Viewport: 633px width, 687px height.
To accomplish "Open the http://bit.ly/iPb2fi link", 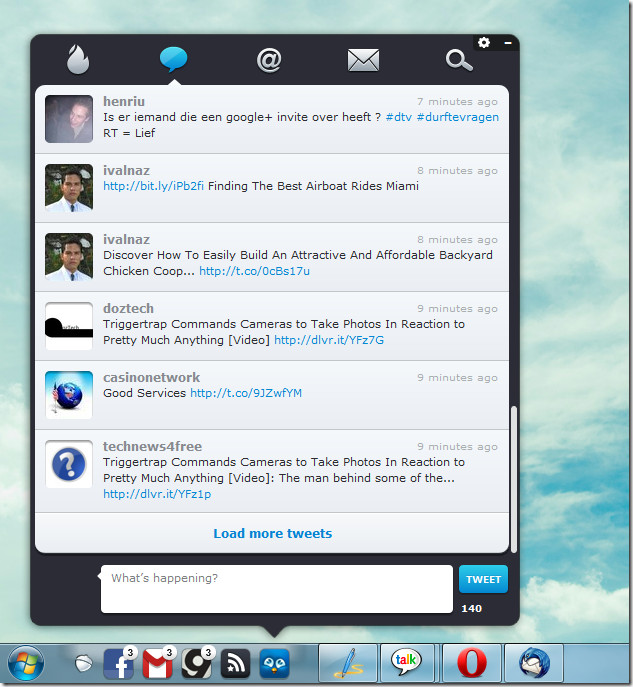I will click(x=153, y=186).
